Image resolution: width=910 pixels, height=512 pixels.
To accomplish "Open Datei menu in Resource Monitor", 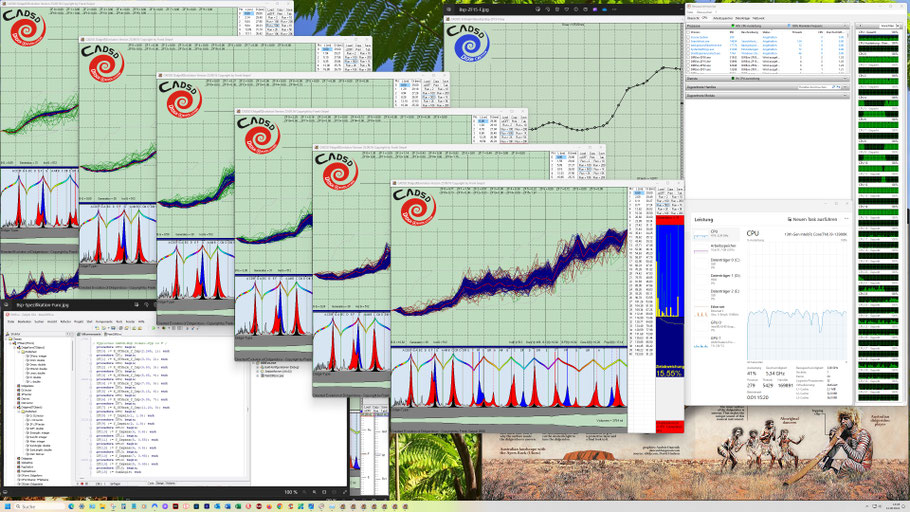I will [x=690, y=12].
